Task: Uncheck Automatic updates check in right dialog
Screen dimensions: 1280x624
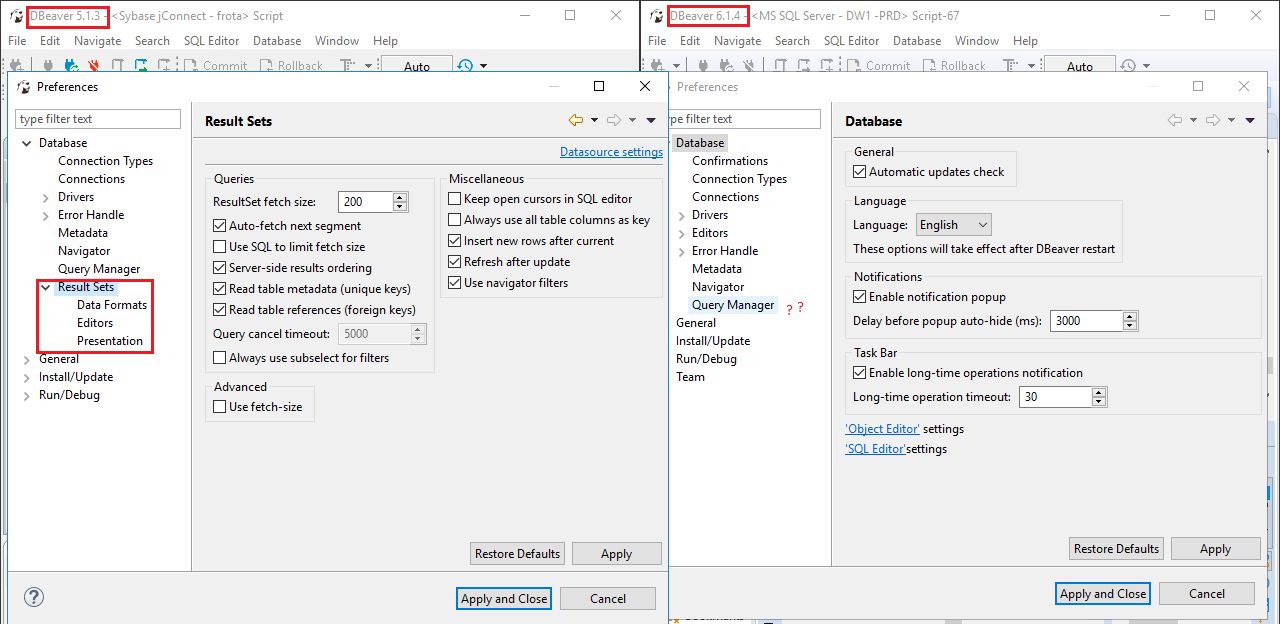Action: [860, 172]
